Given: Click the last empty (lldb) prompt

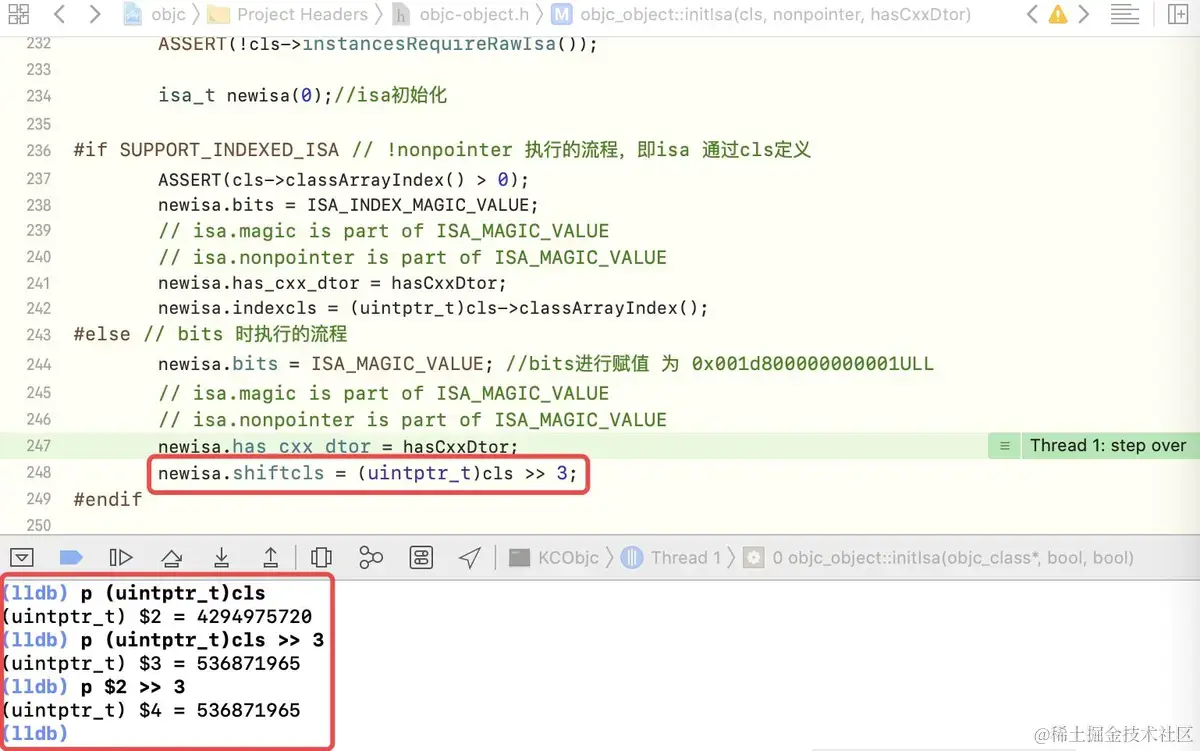Looking at the screenshot, I should coord(35,734).
